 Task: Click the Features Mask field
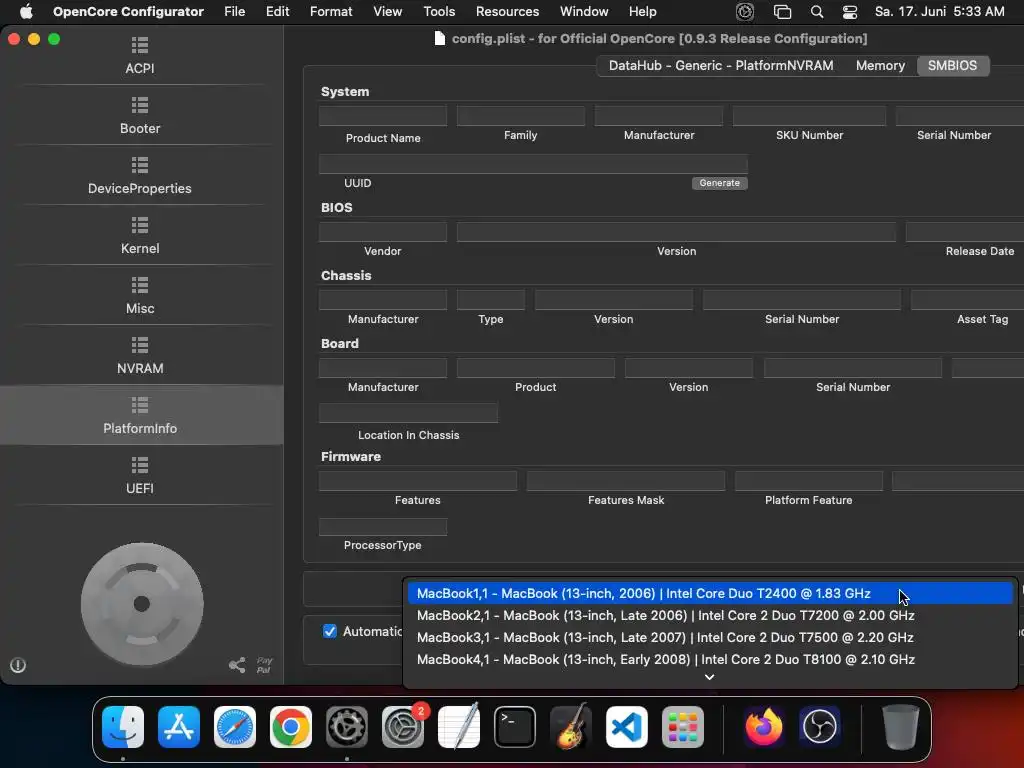pos(626,481)
